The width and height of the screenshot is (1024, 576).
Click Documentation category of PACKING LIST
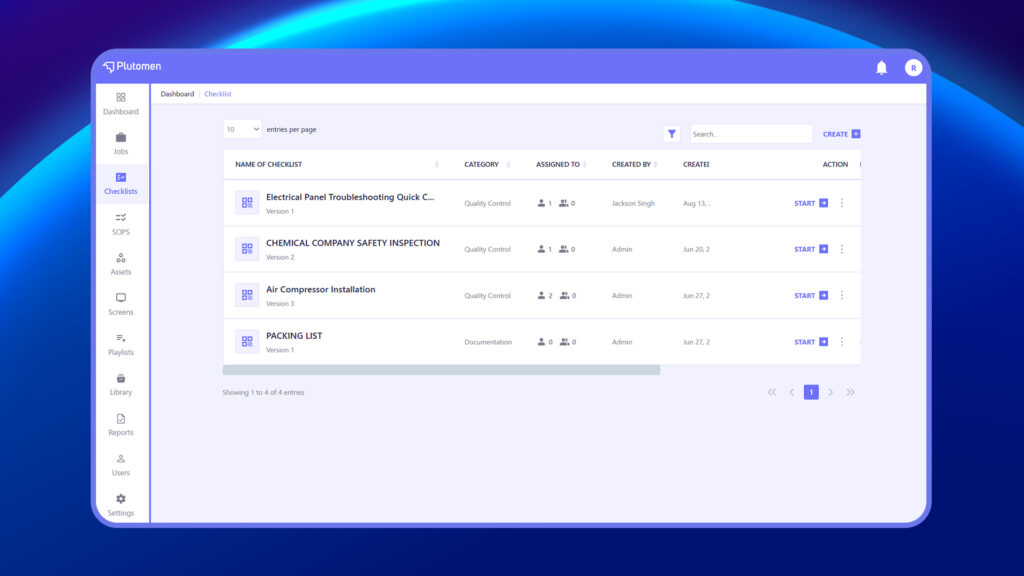488,342
